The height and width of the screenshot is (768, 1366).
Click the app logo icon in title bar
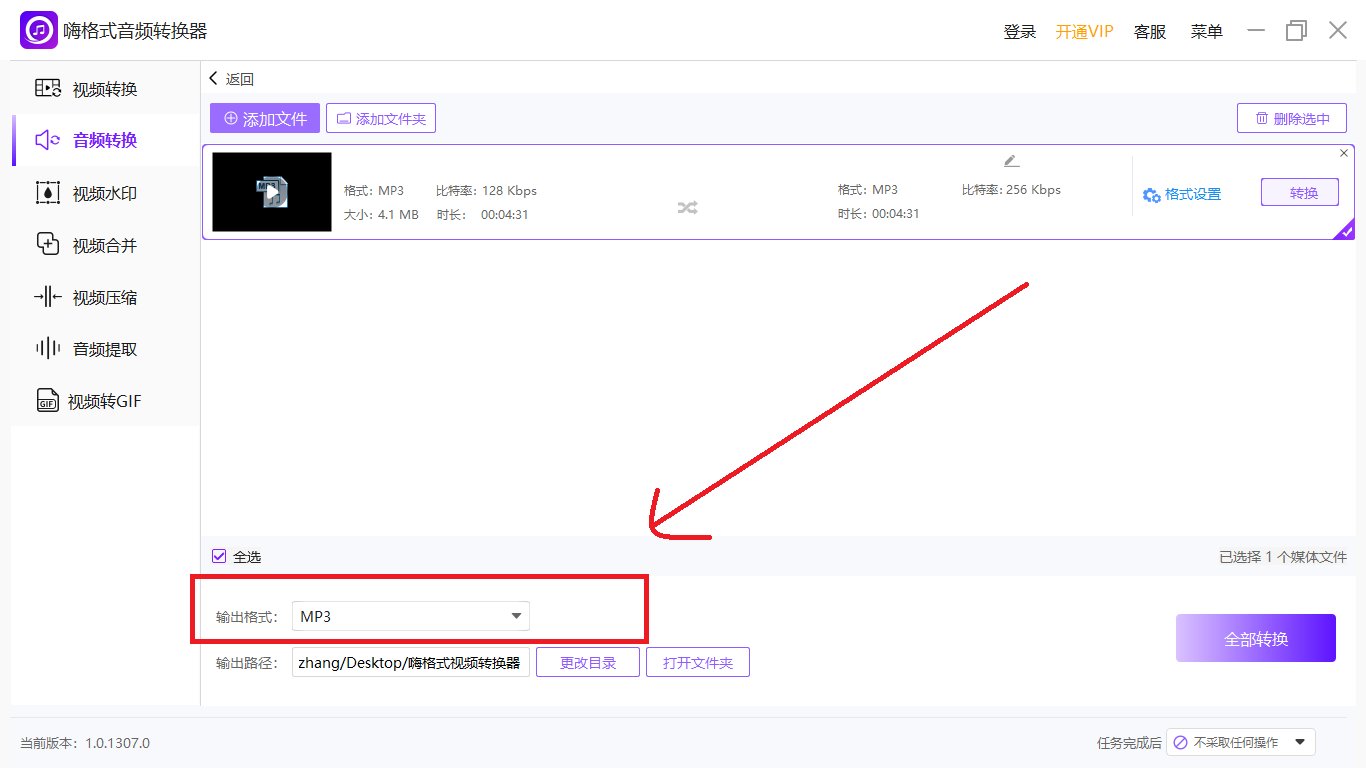[39, 31]
